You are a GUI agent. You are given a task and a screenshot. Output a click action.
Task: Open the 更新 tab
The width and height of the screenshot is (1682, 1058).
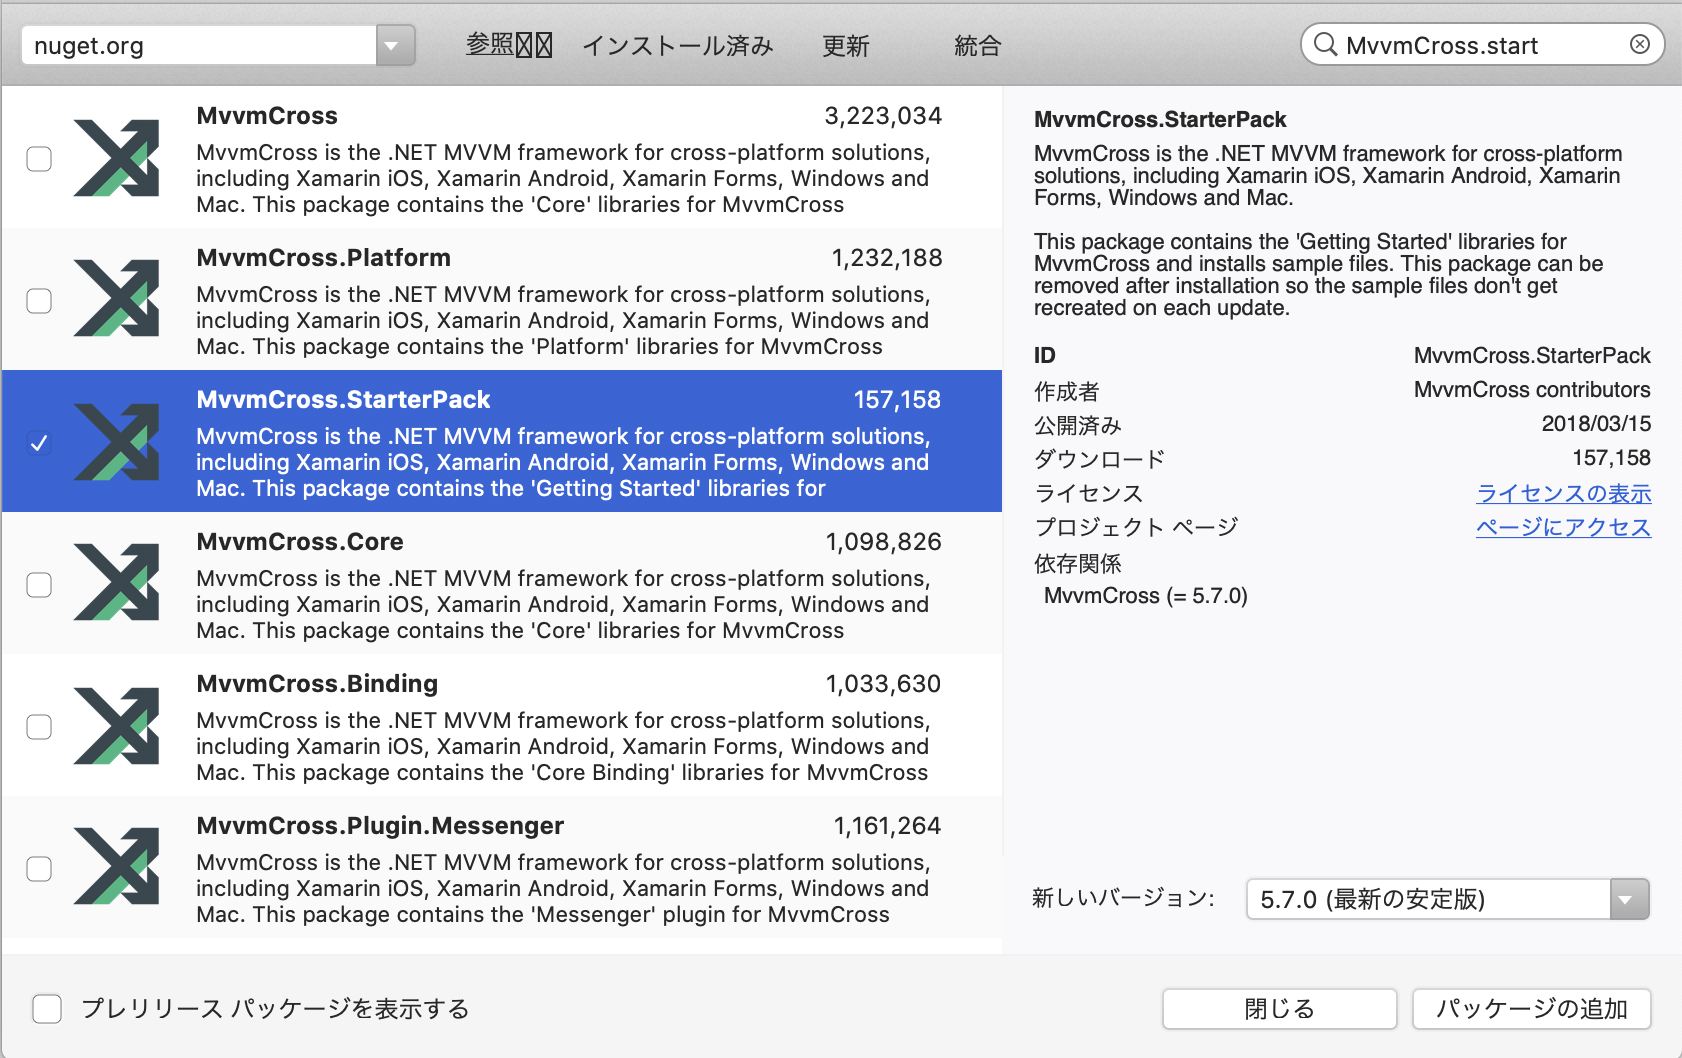coord(846,44)
